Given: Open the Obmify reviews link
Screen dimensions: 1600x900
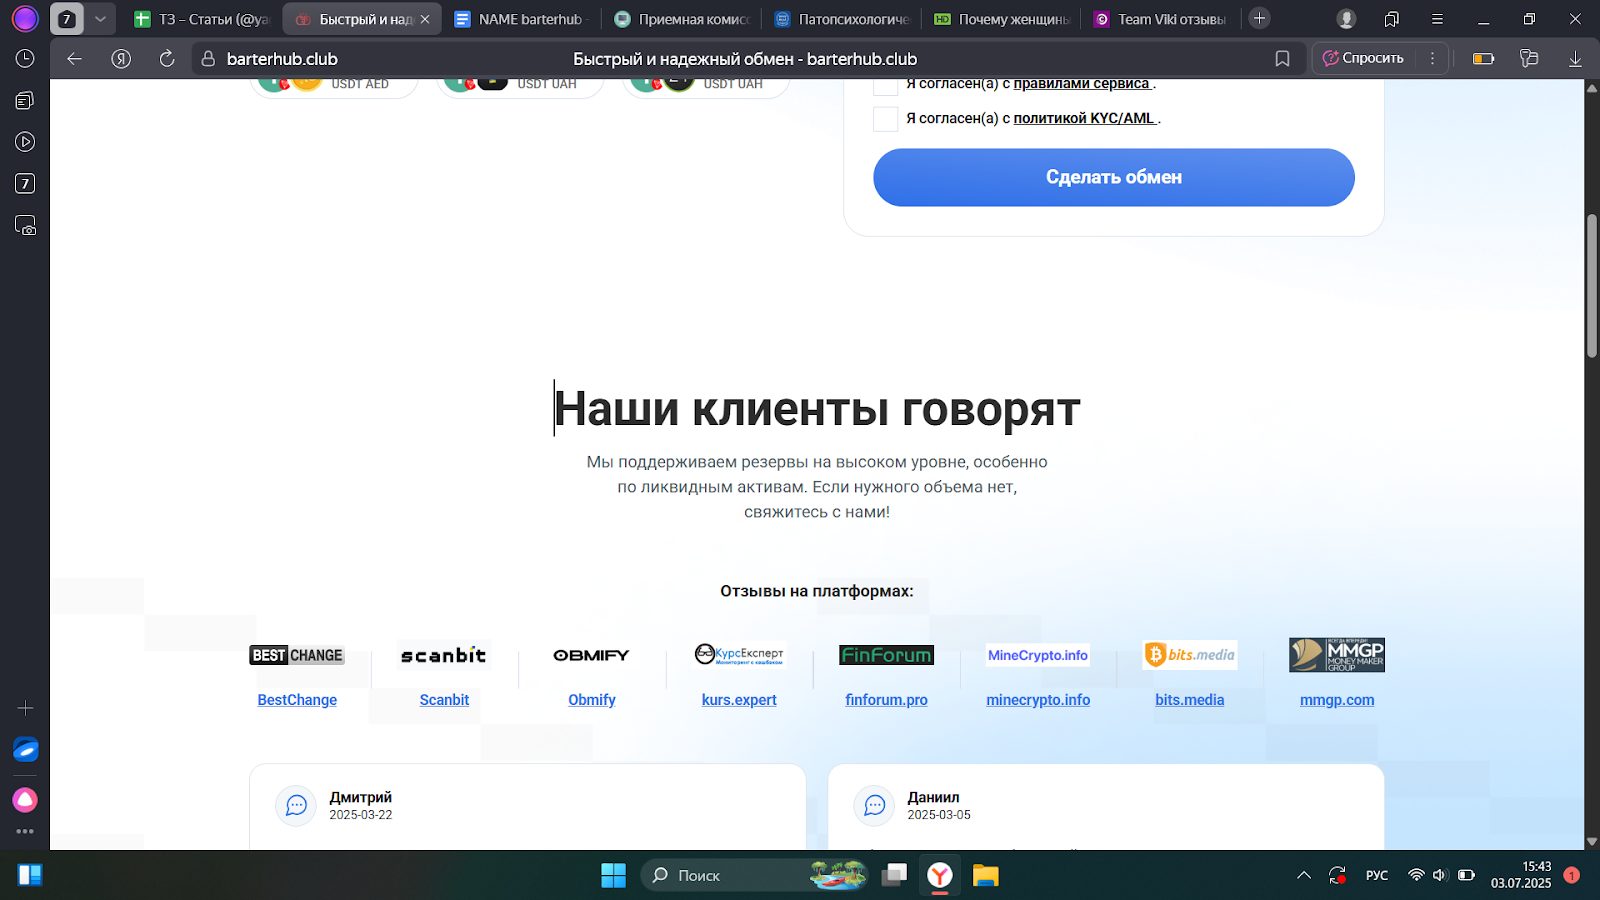Looking at the screenshot, I should click(592, 700).
